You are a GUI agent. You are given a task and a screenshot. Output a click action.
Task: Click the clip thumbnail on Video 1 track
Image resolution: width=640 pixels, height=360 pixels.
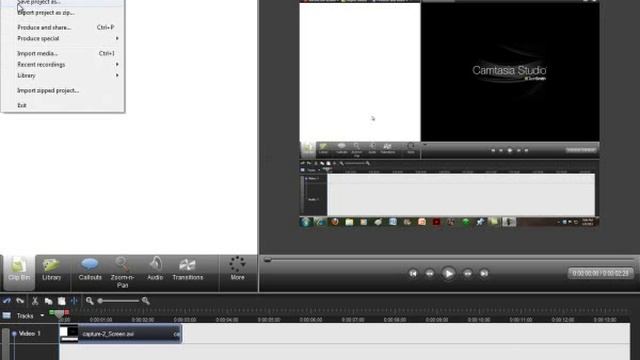(x=69, y=333)
